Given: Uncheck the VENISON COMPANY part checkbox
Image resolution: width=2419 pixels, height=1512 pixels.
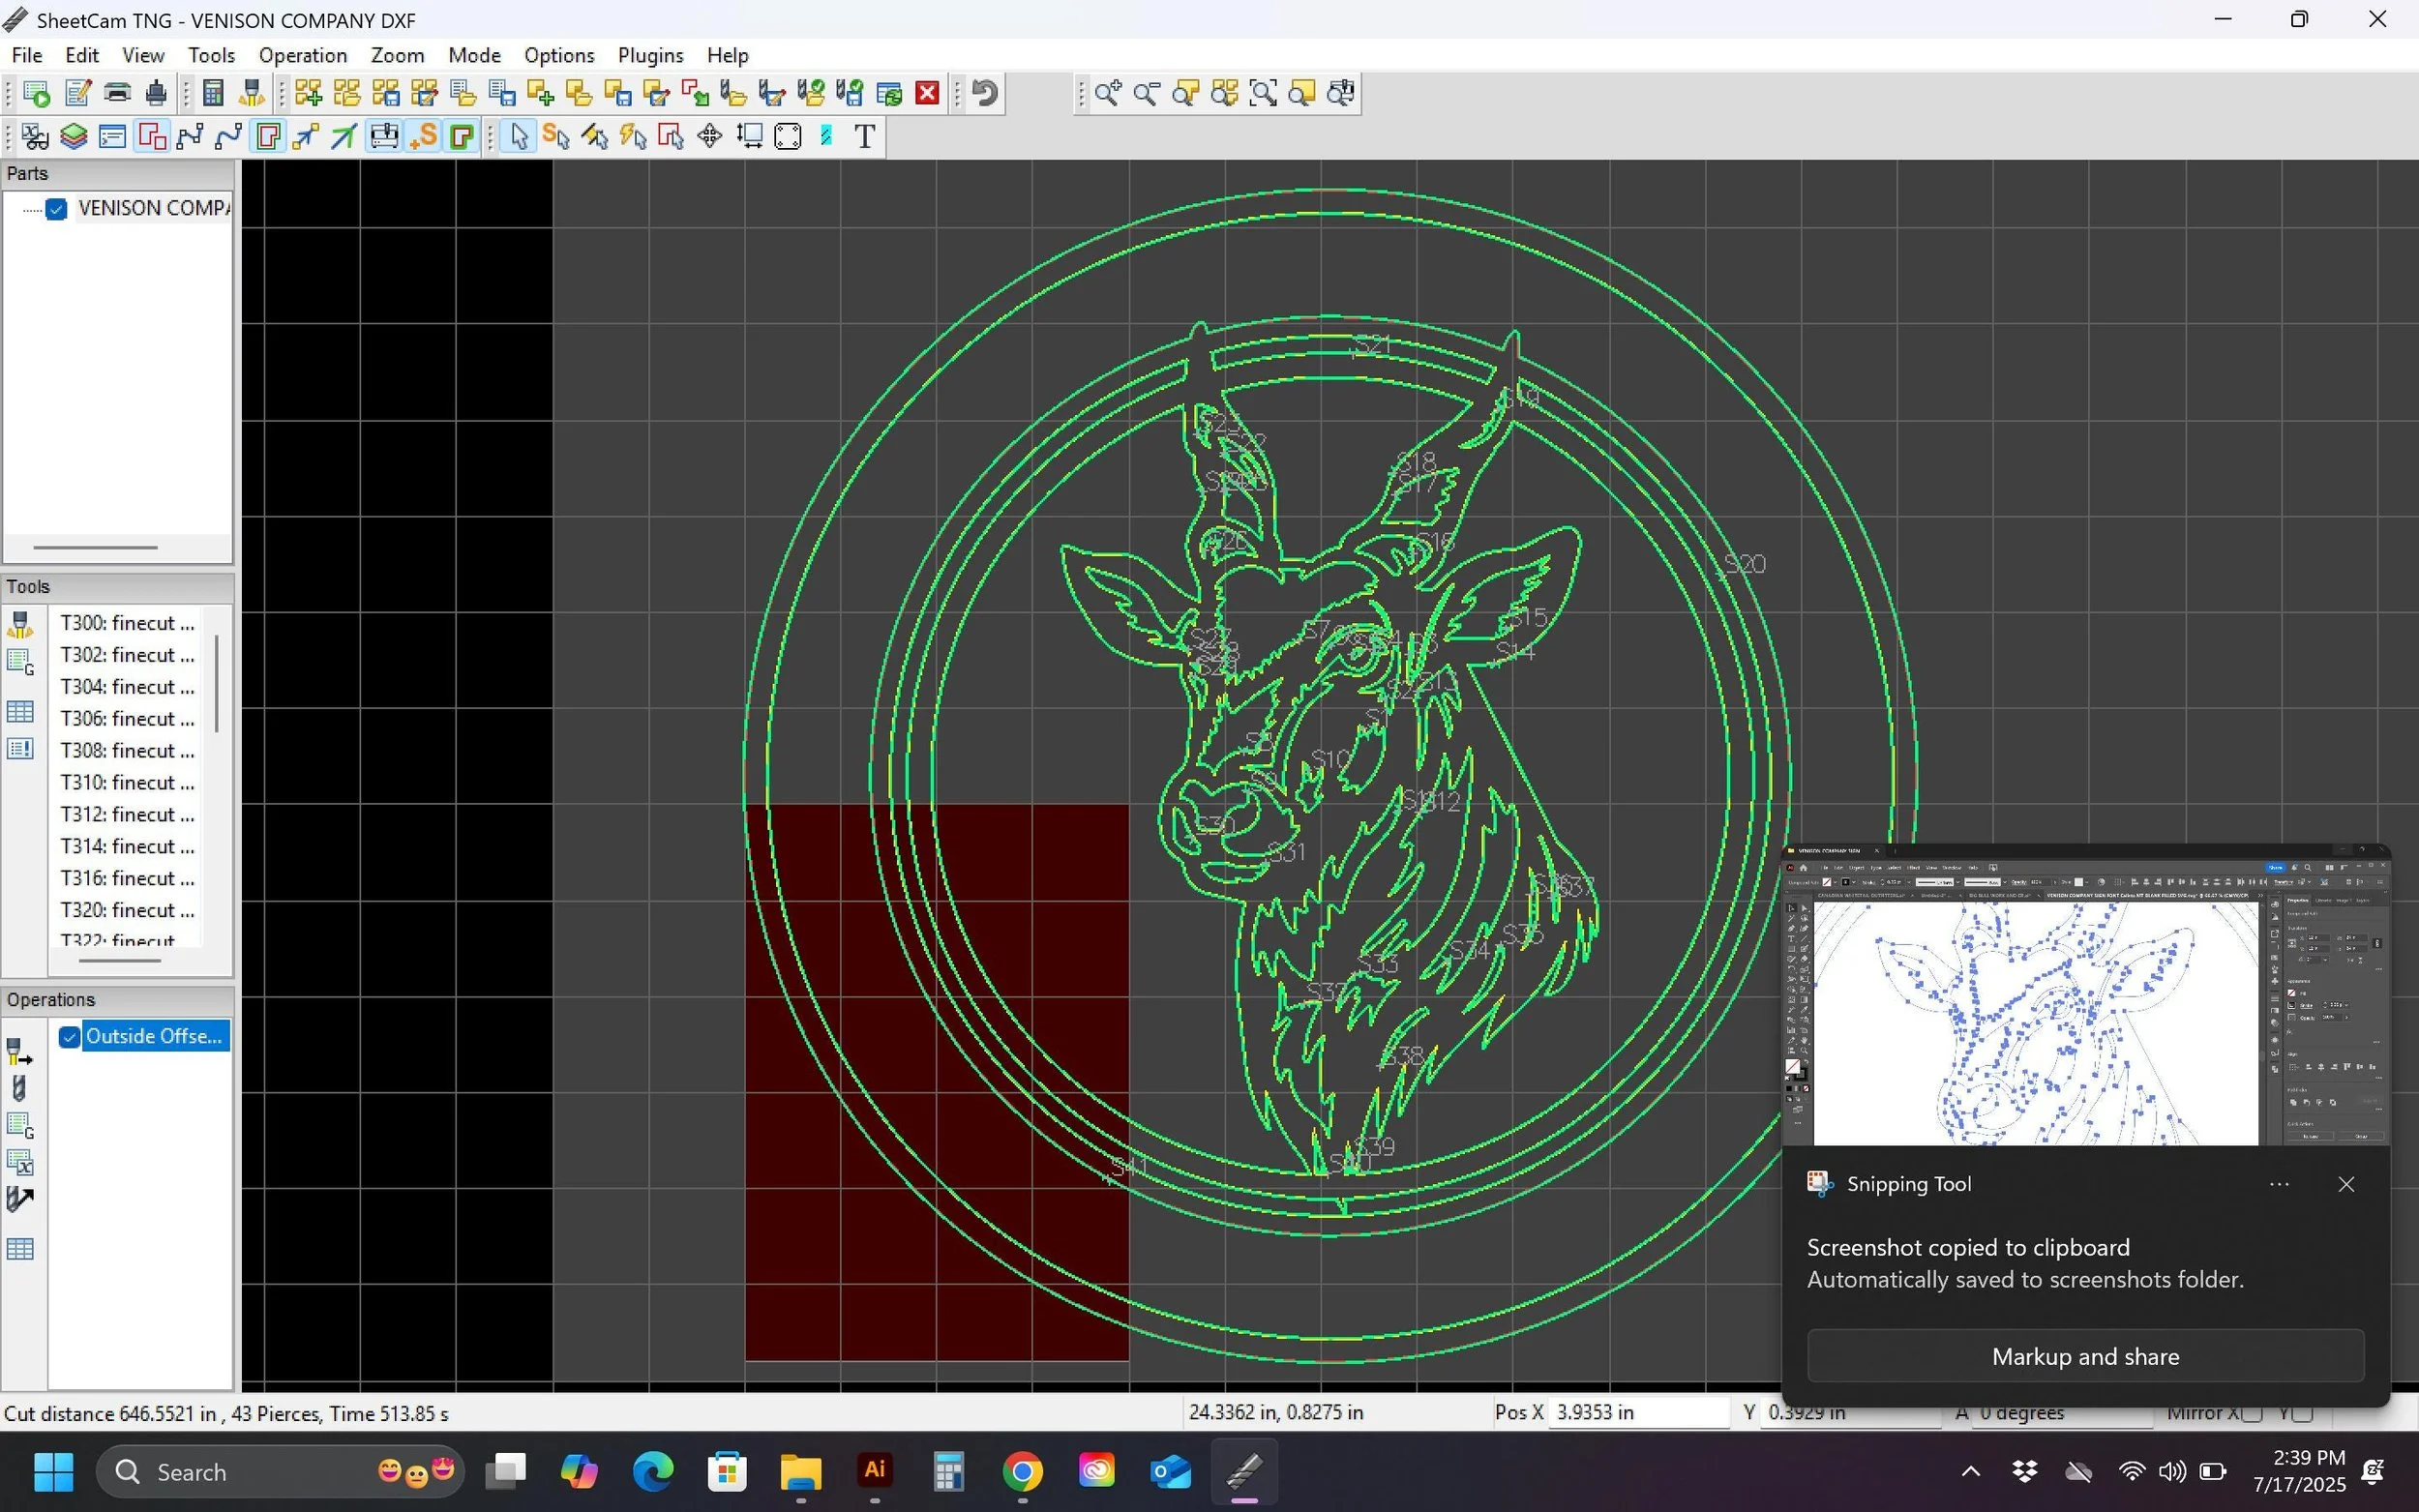Looking at the screenshot, I should (56, 208).
